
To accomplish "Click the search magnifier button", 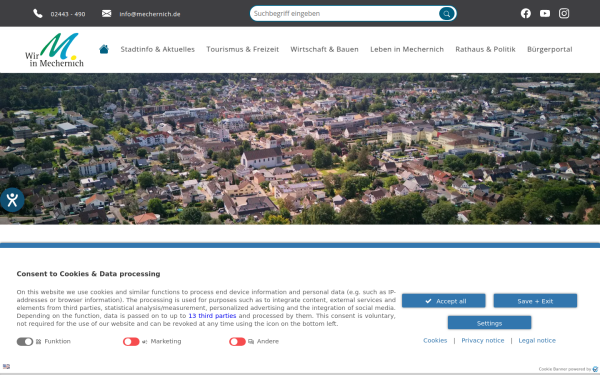I will (447, 14).
